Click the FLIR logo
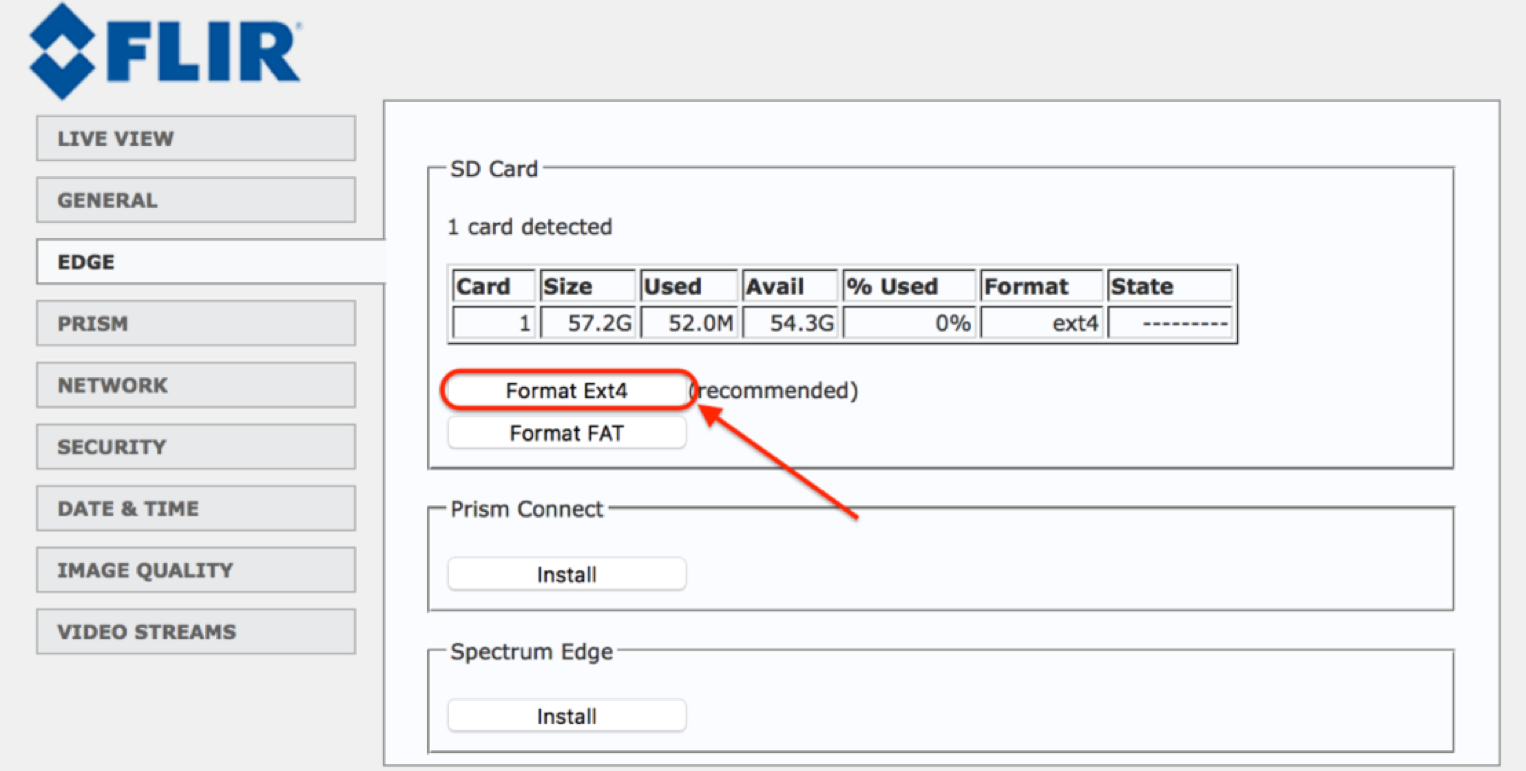 pos(165,52)
